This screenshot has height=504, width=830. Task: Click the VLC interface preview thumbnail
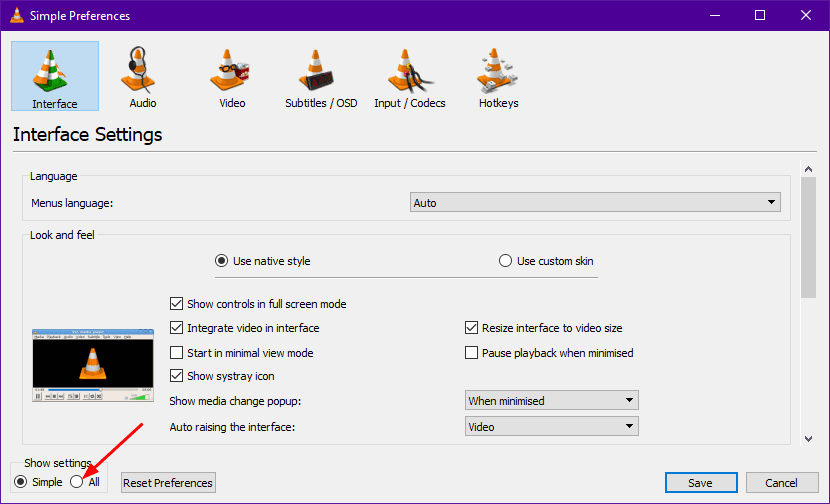click(93, 365)
